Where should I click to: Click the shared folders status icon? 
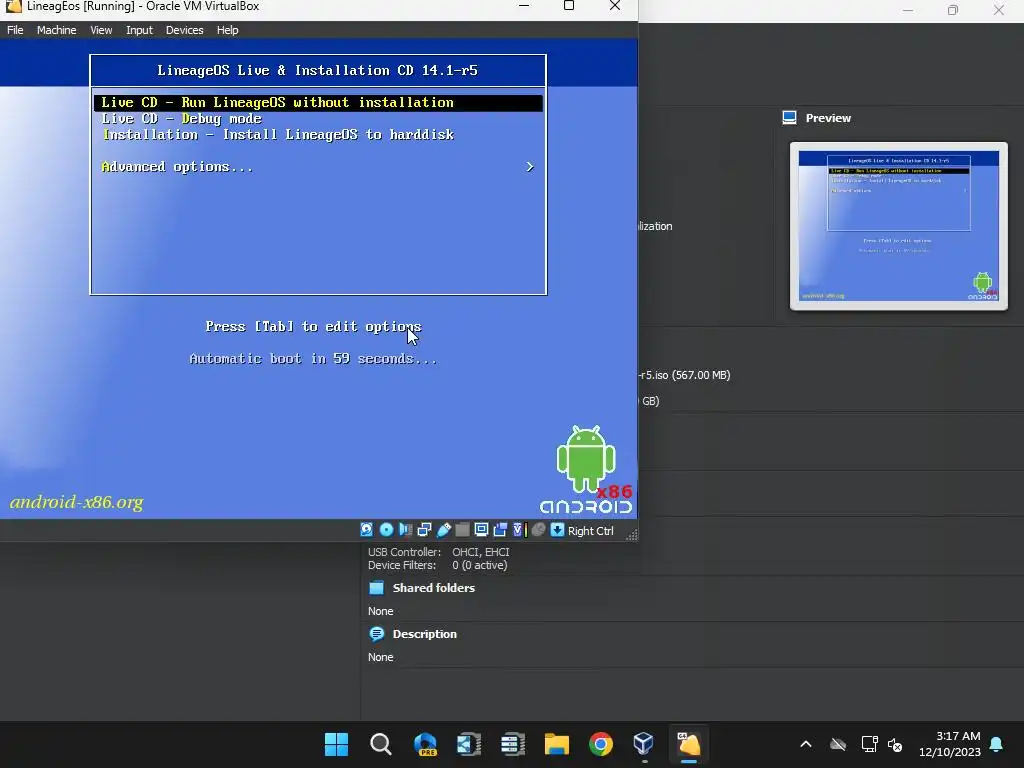pyautogui.click(x=462, y=530)
